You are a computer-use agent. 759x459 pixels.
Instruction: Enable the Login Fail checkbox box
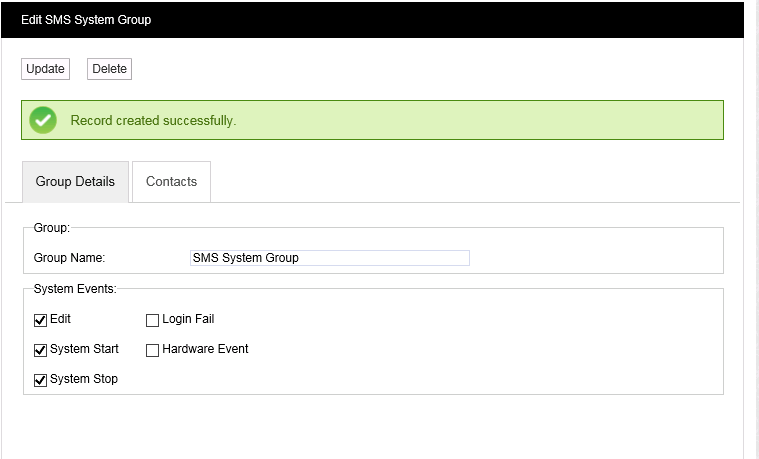(153, 320)
